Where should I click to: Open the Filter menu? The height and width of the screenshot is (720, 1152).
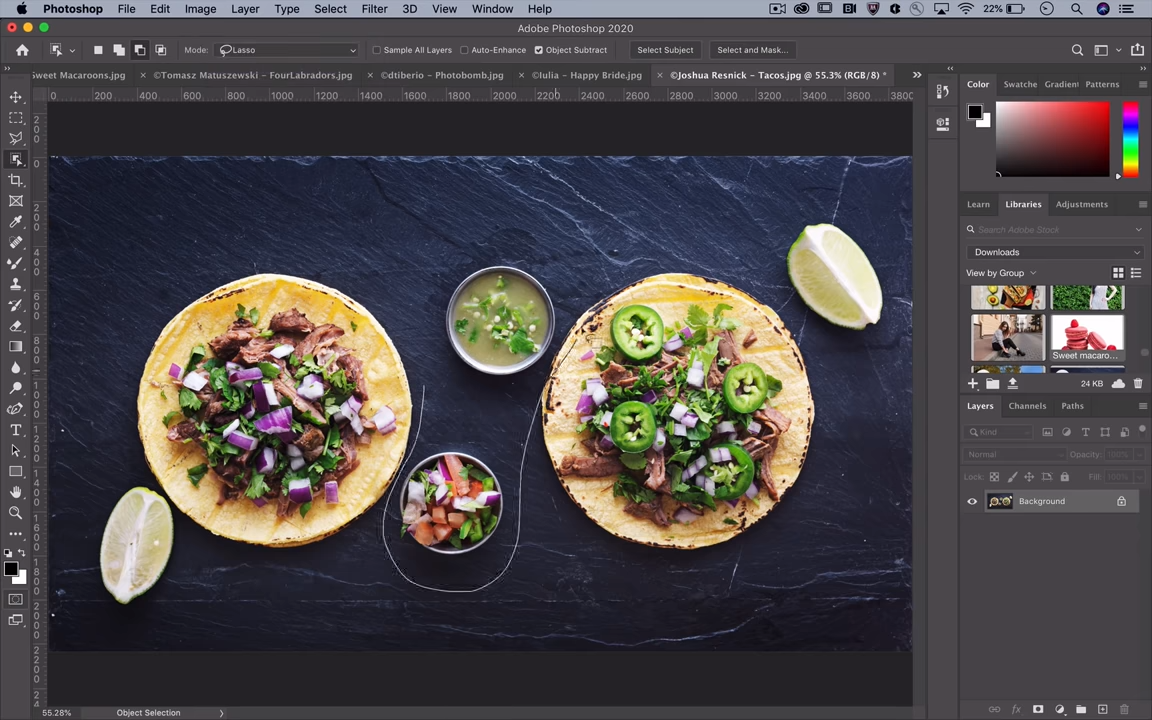pyautogui.click(x=374, y=9)
